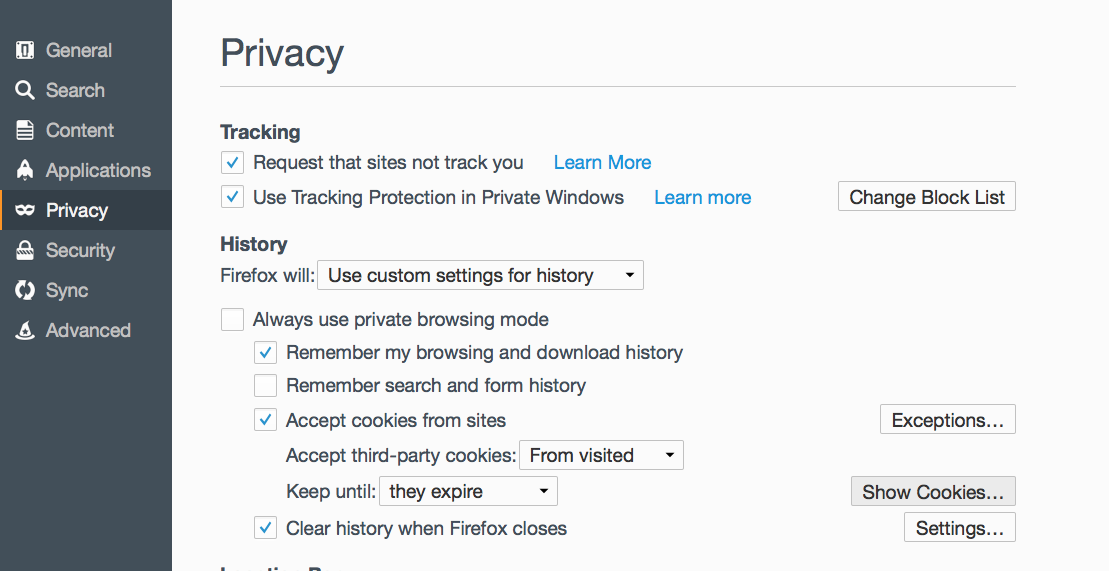
Task: Click the General switch icon in sidebar
Action: (25, 50)
